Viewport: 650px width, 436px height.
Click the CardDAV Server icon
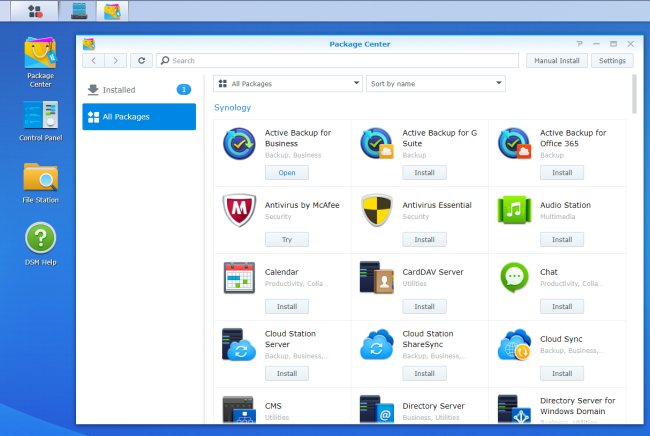[376, 277]
